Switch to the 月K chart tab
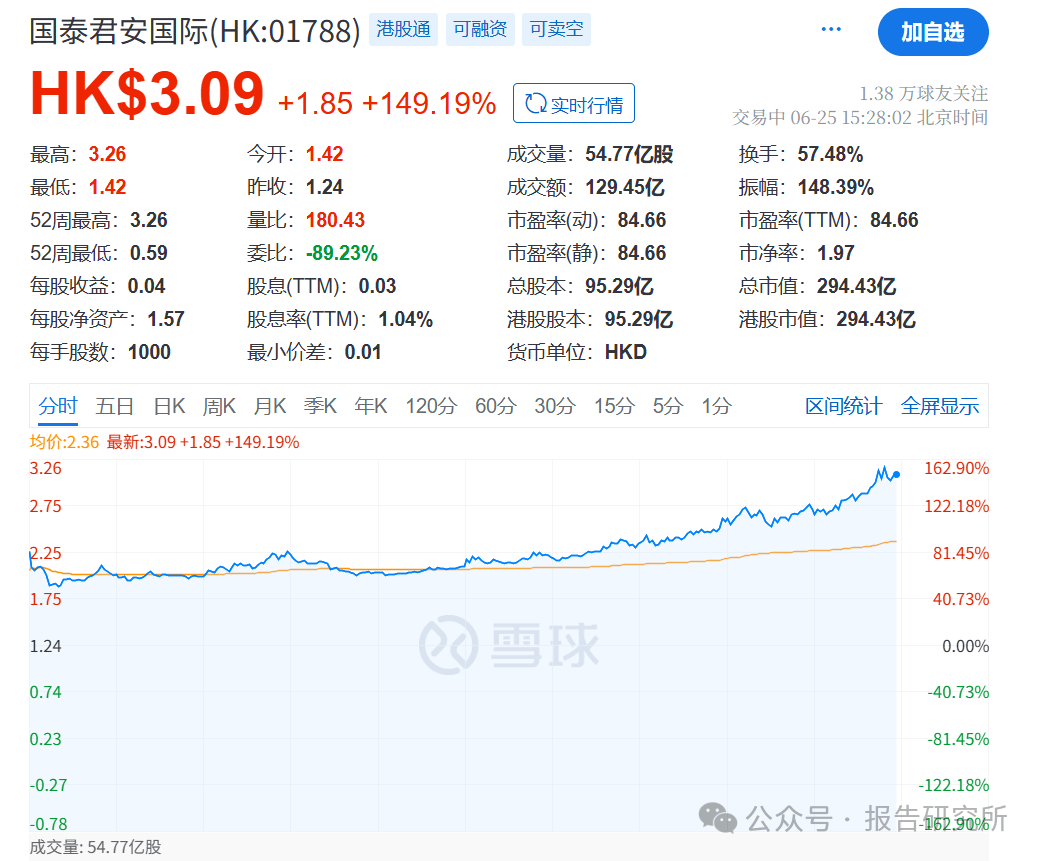This screenshot has height=861, width=1041. tap(270, 406)
